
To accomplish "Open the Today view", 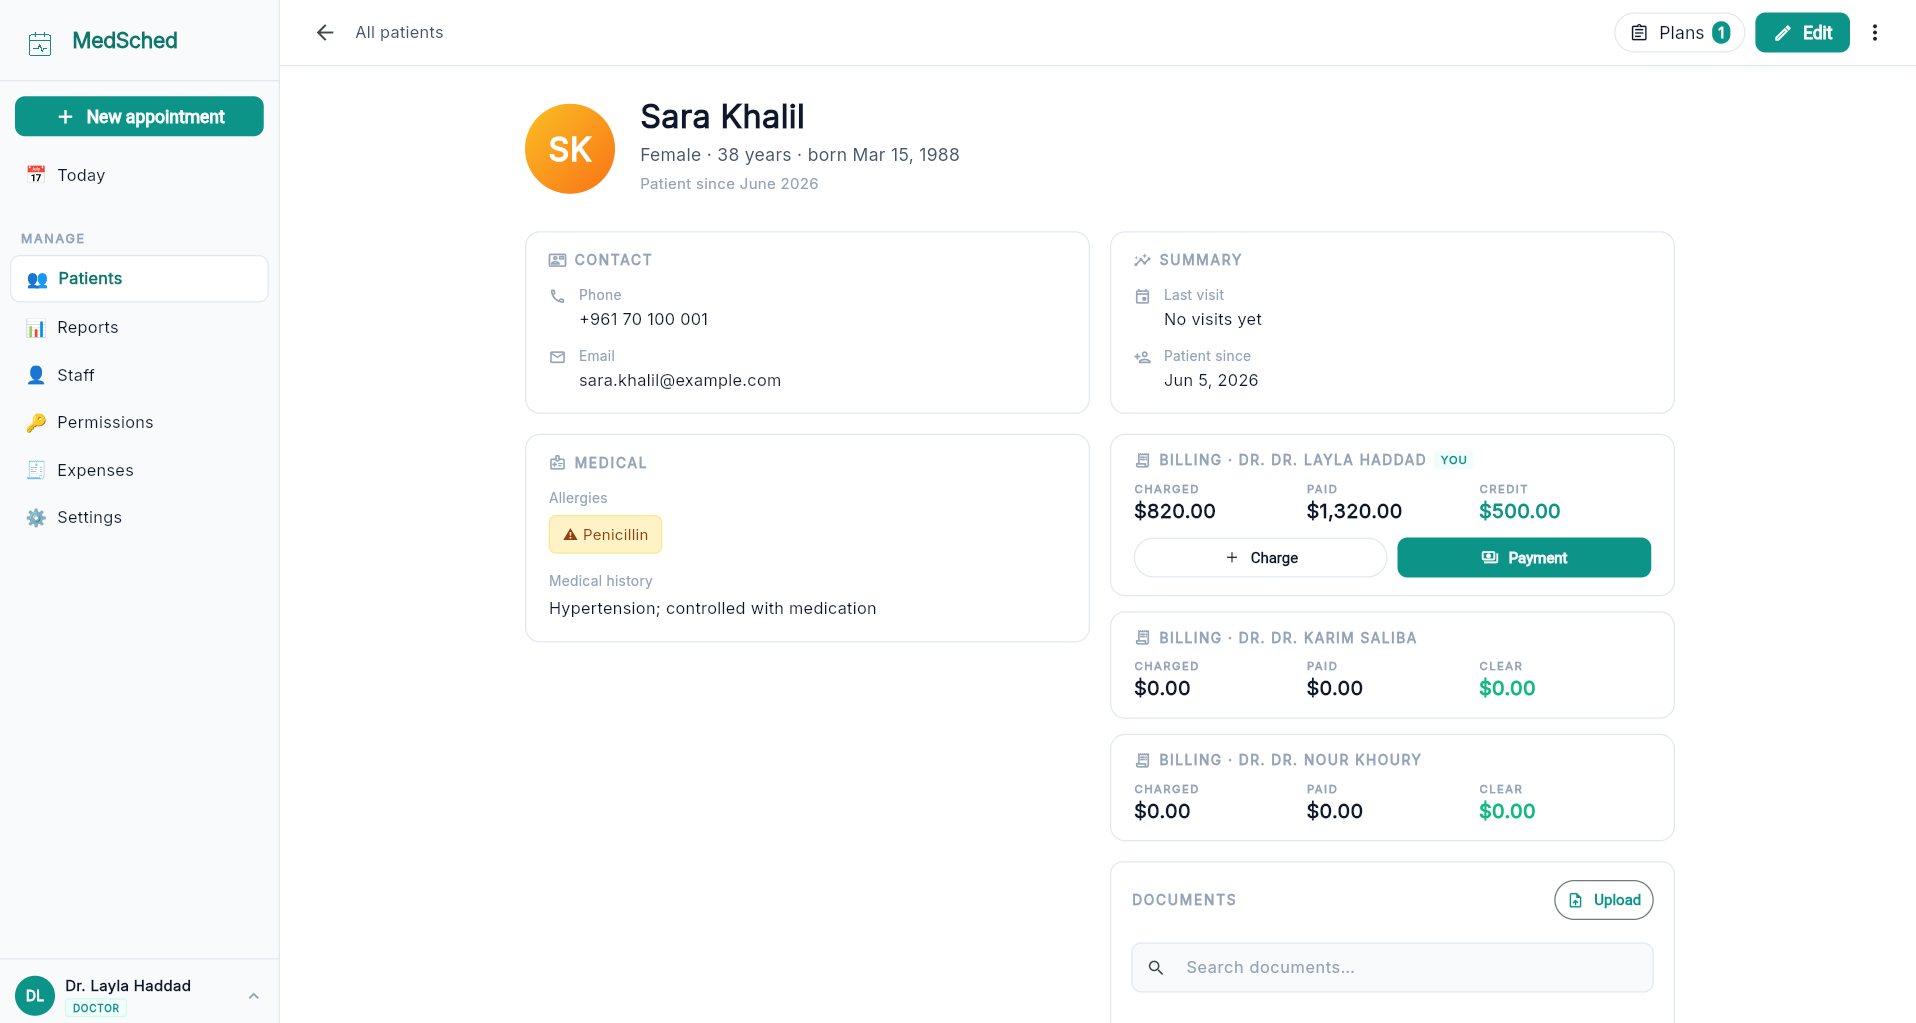I will [x=139, y=175].
